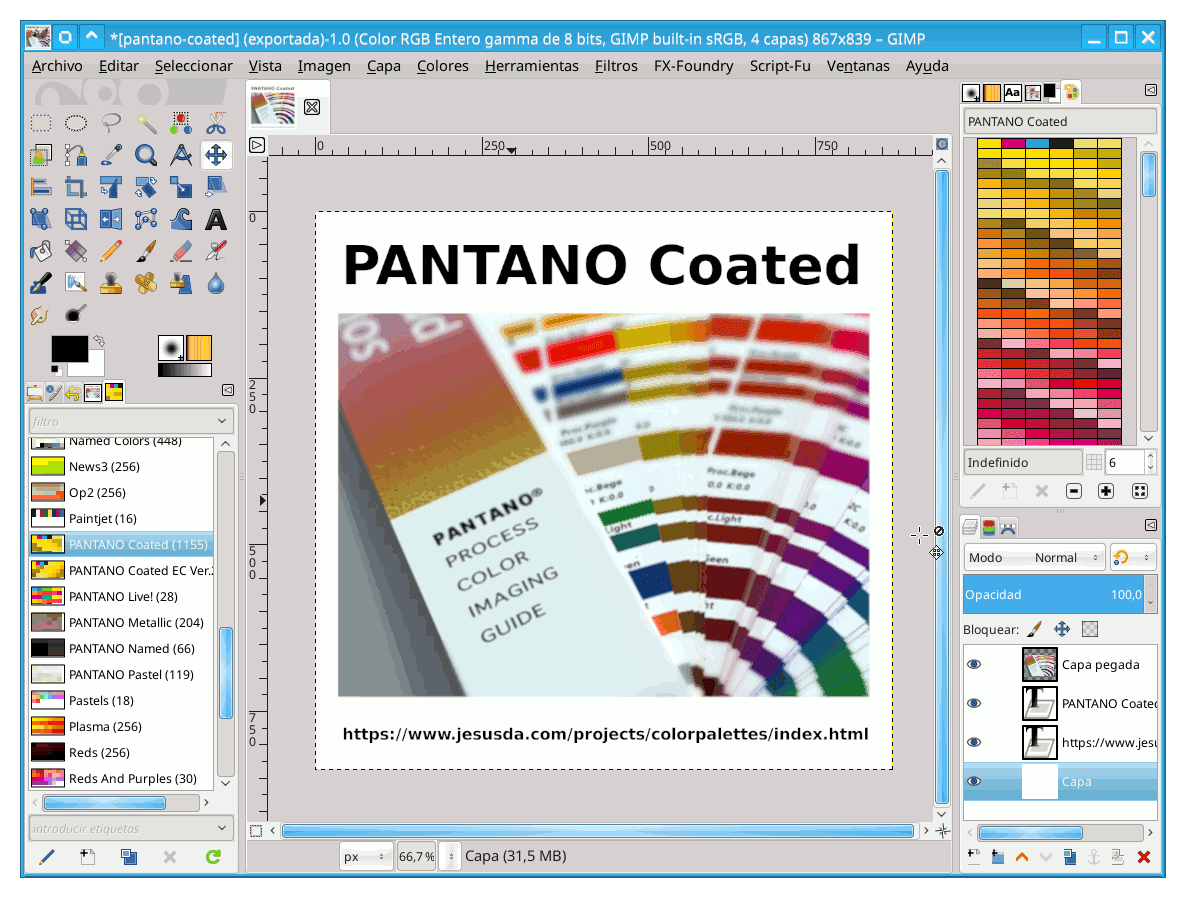Activate the Crop tool
This screenshot has width=1186, height=898.
(x=75, y=187)
